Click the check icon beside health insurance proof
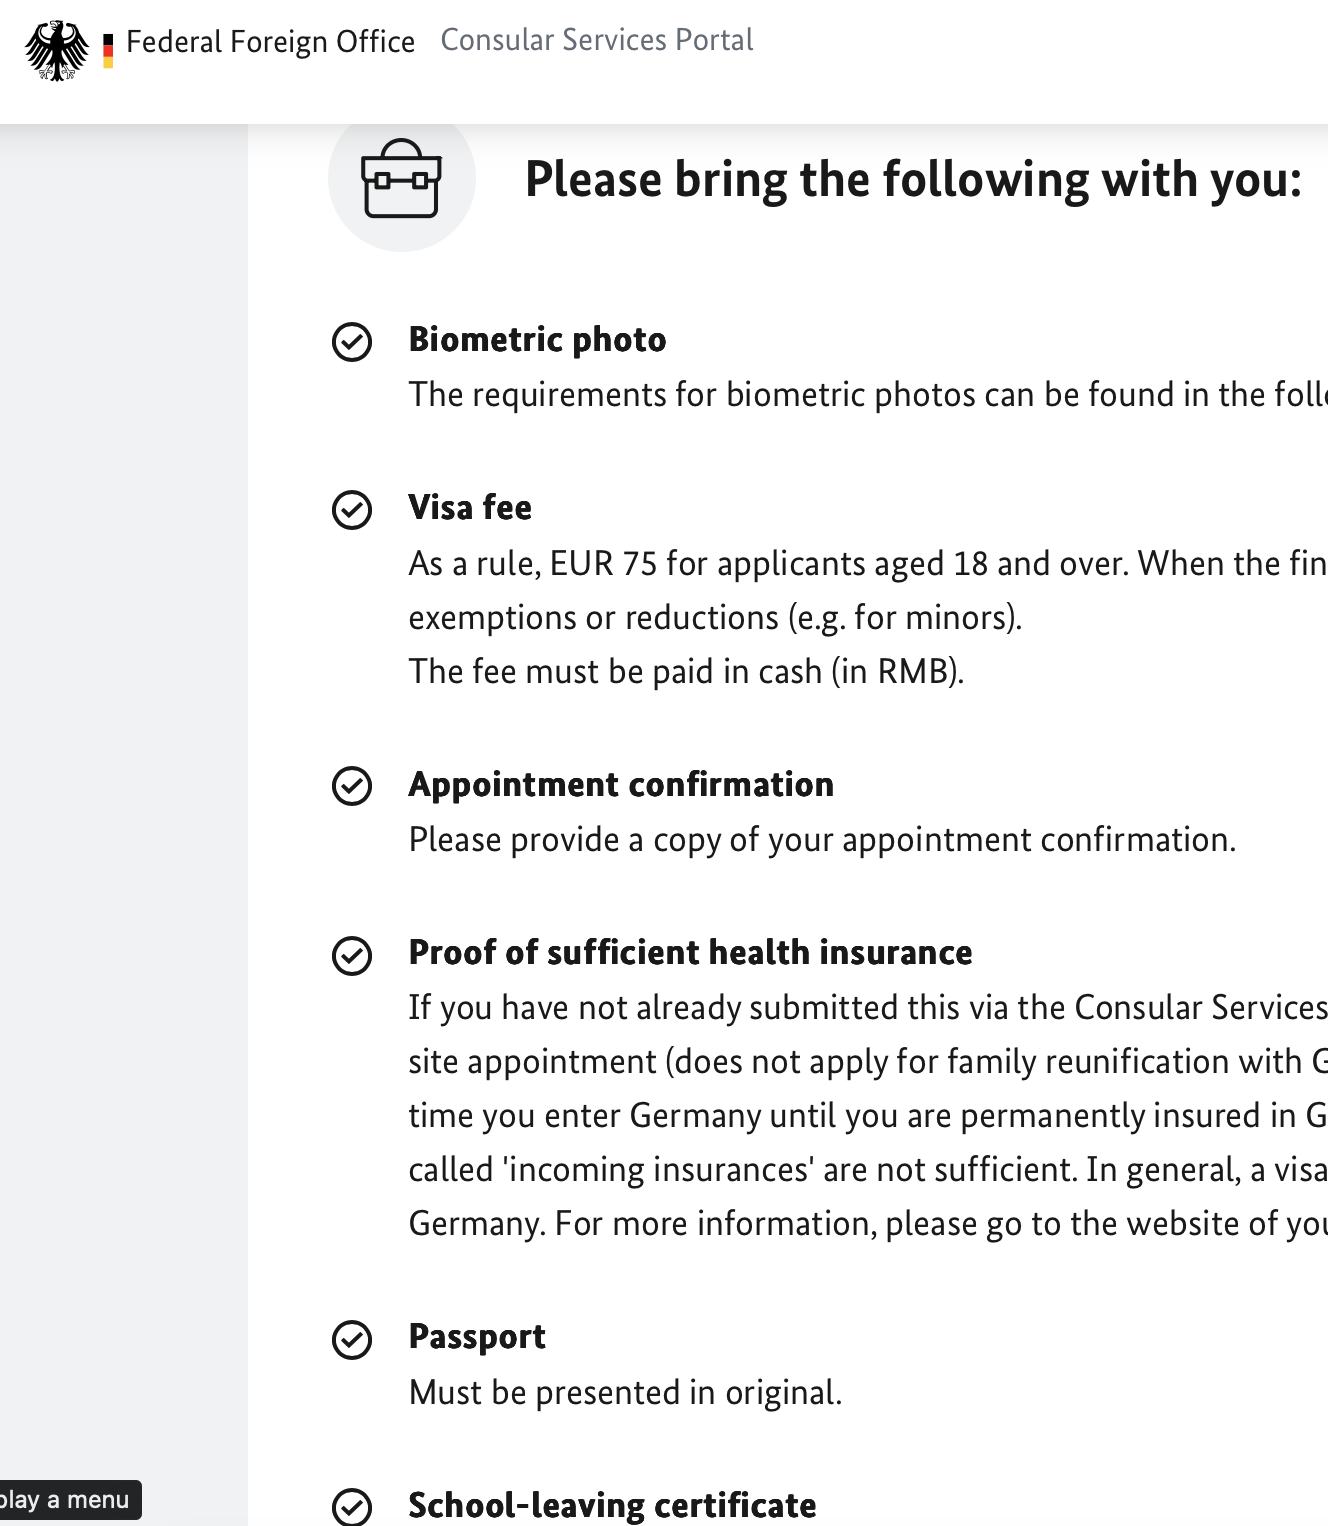The image size is (1328, 1526). point(352,955)
